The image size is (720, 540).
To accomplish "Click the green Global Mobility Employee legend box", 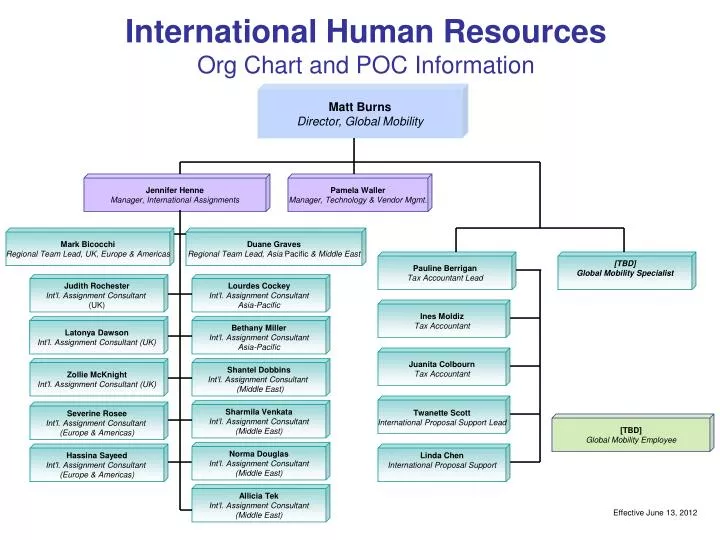I will point(633,433).
